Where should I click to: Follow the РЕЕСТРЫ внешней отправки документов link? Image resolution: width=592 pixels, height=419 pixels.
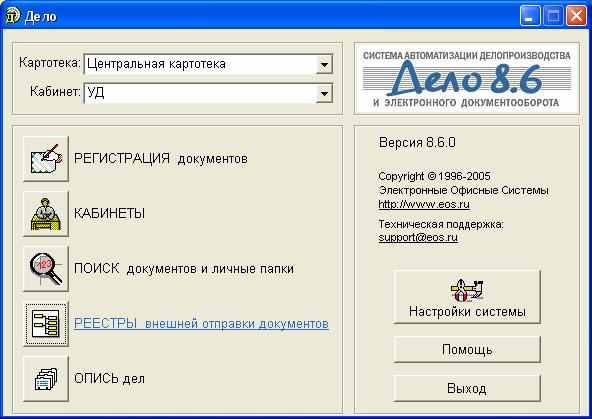201,324
